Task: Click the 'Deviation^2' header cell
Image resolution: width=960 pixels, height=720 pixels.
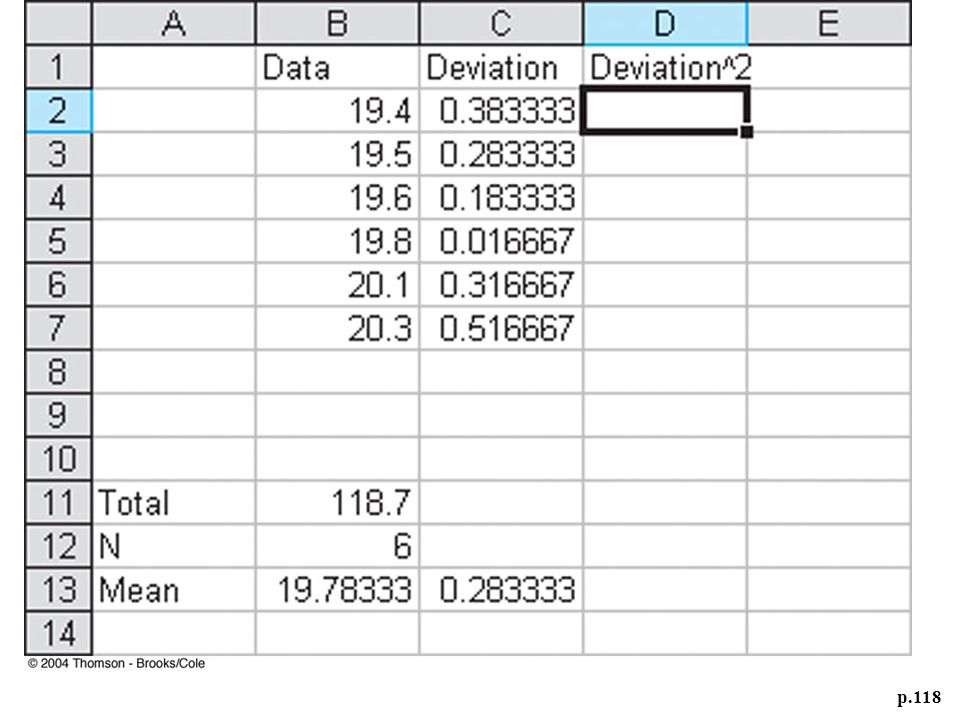Action: (x=666, y=67)
